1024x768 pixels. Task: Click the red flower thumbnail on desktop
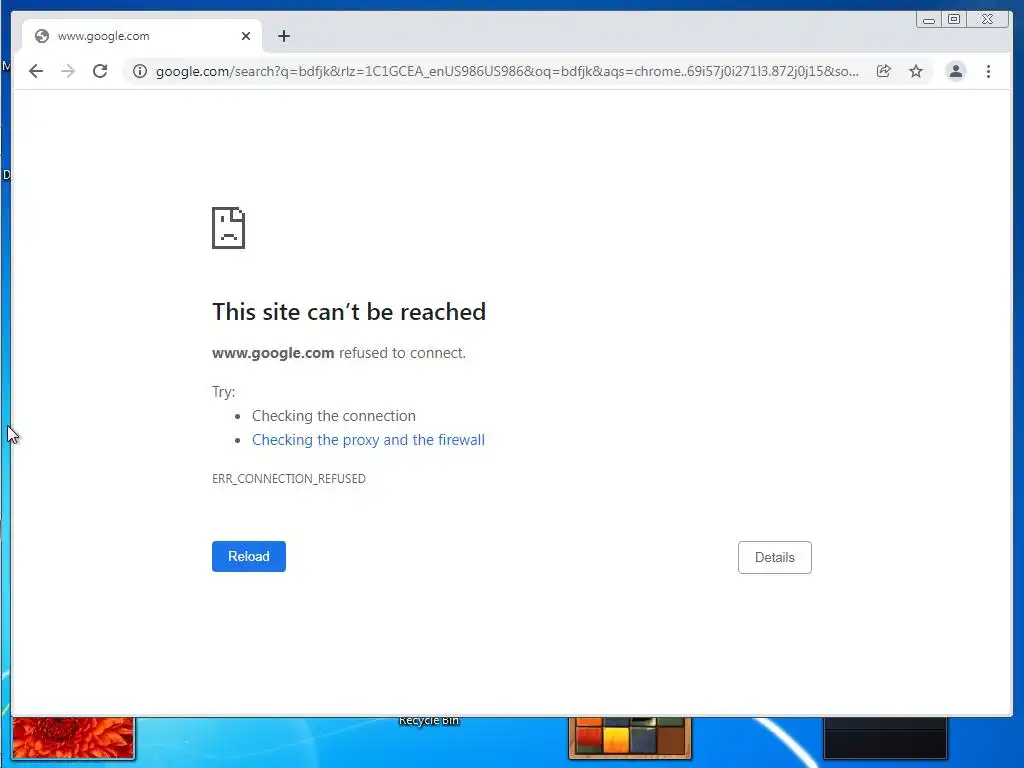click(73, 738)
